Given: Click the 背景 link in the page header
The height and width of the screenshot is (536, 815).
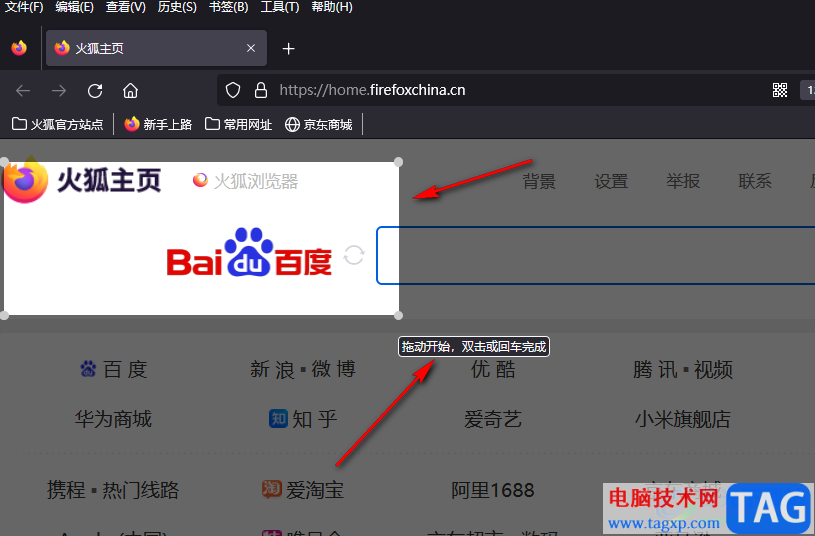Looking at the screenshot, I should (x=539, y=181).
